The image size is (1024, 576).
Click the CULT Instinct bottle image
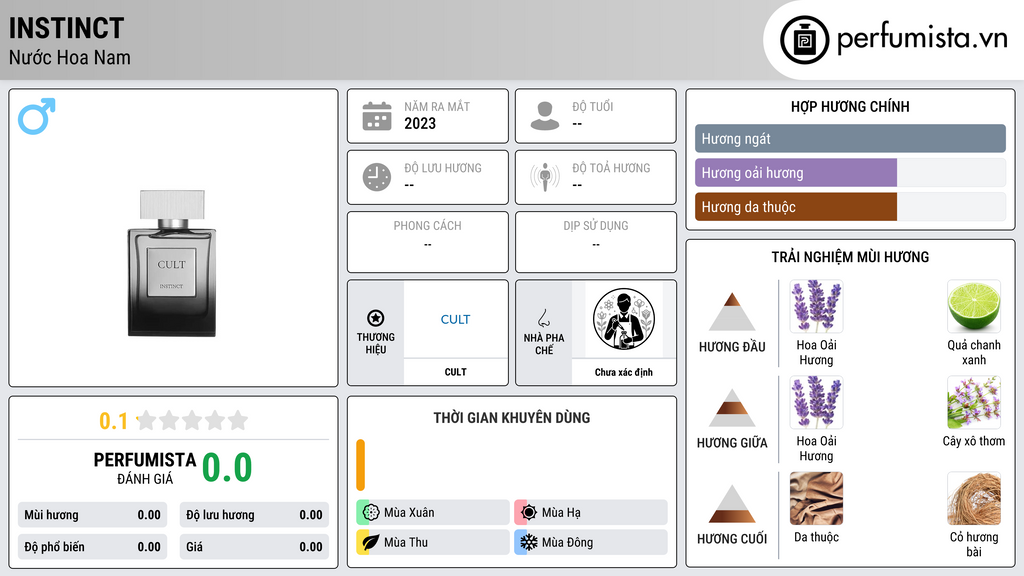[172, 263]
